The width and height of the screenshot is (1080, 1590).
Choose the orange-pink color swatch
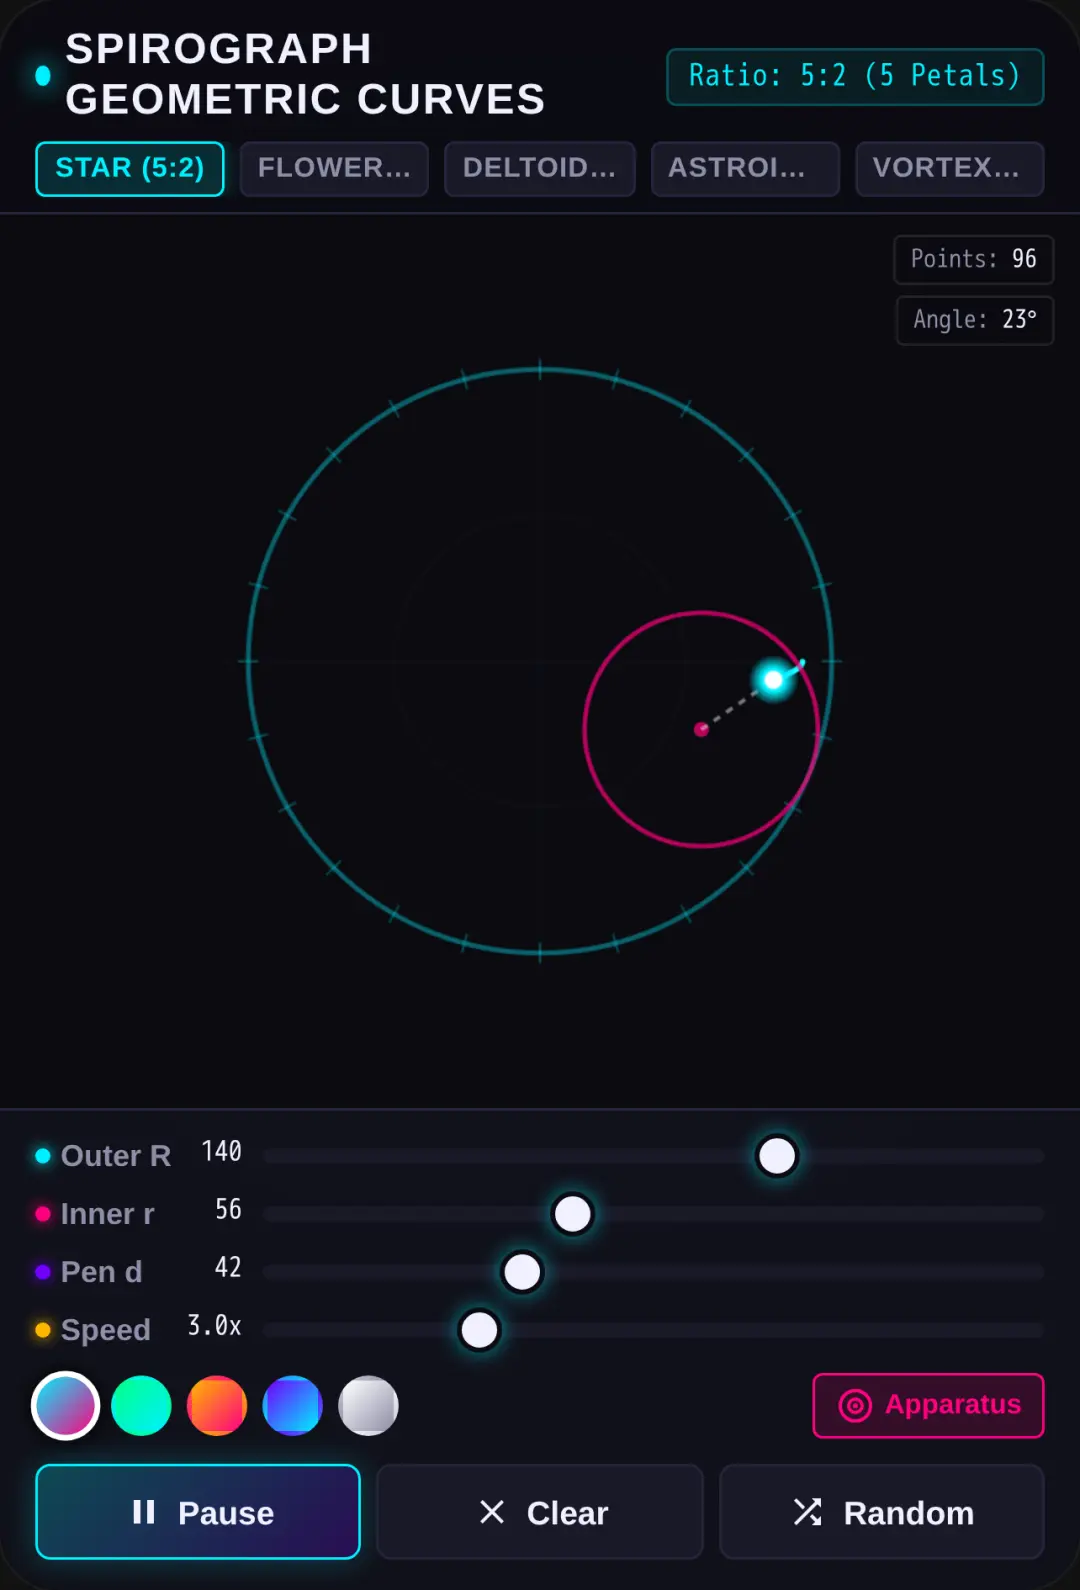[x=217, y=1405]
